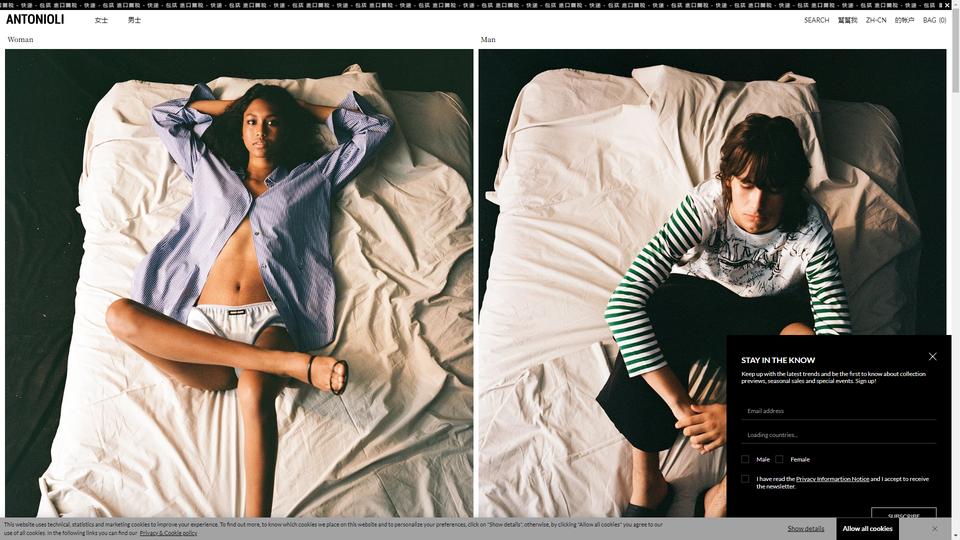Click the STAY IN THE KNOW heading
This screenshot has height=540, width=960.
click(778, 360)
